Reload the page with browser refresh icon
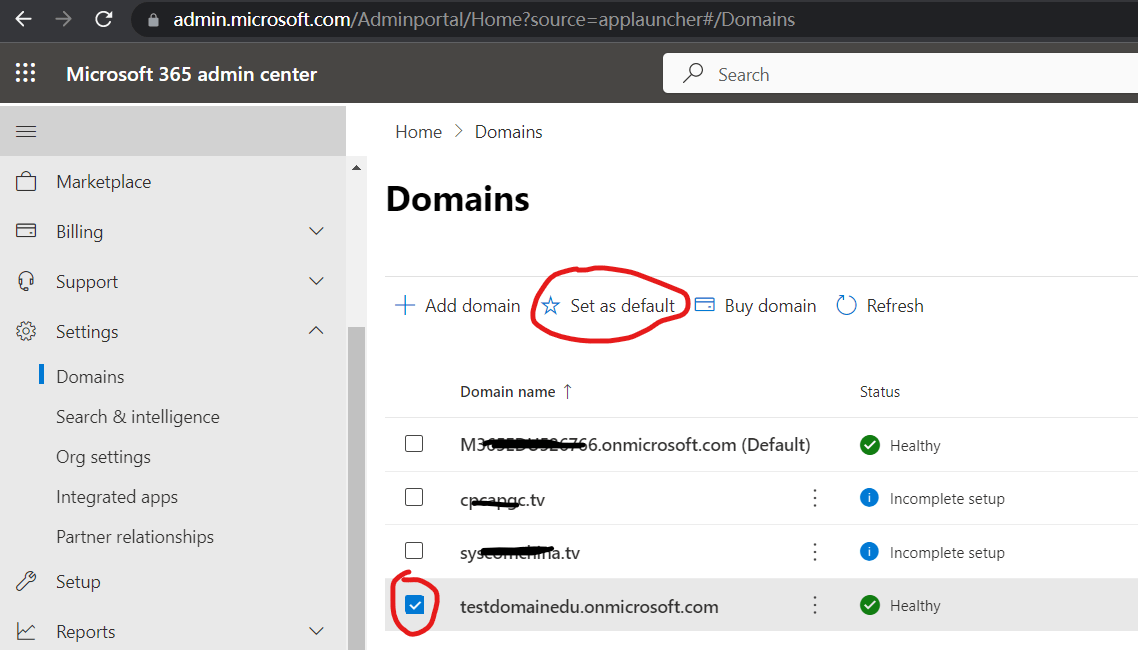Viewport: 1138px width, 650px height. point(104,19)
